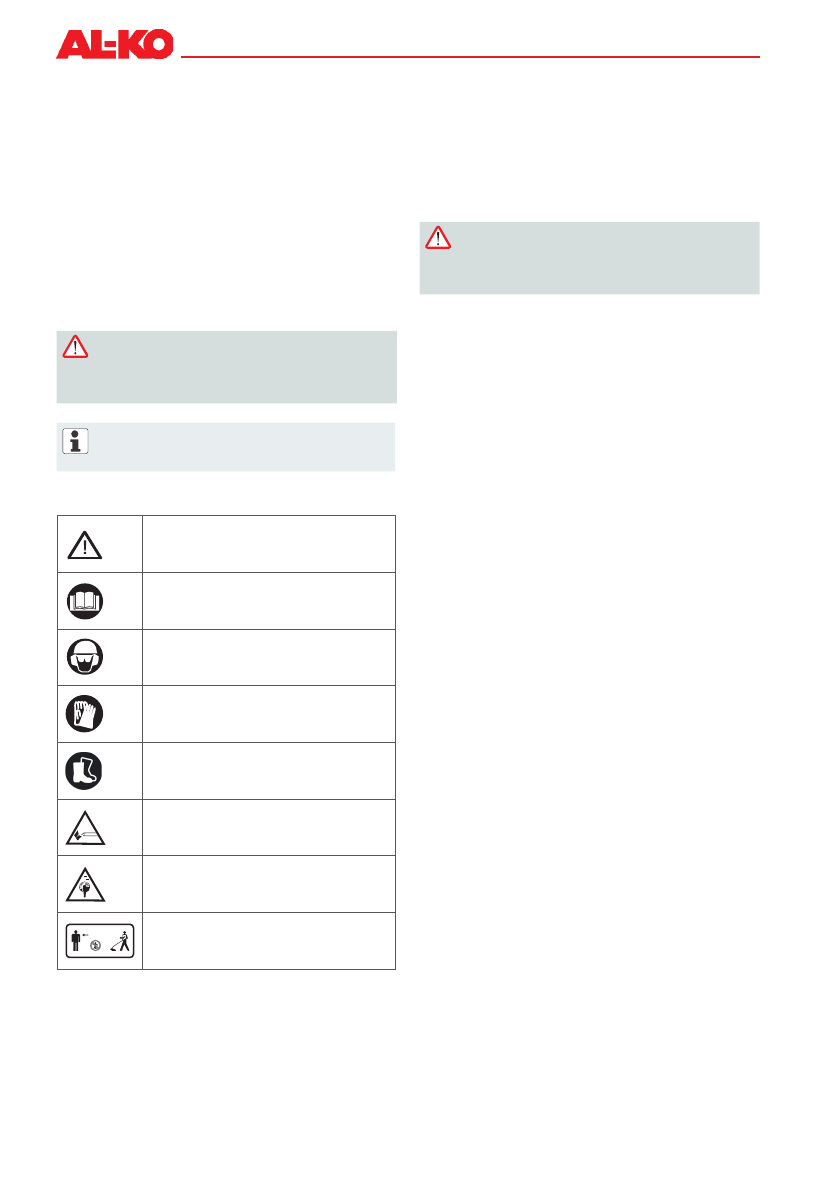Click the empty cell beside the boots symbol
This screenshot has width=839, height=1191.
(x=268, y=770)
